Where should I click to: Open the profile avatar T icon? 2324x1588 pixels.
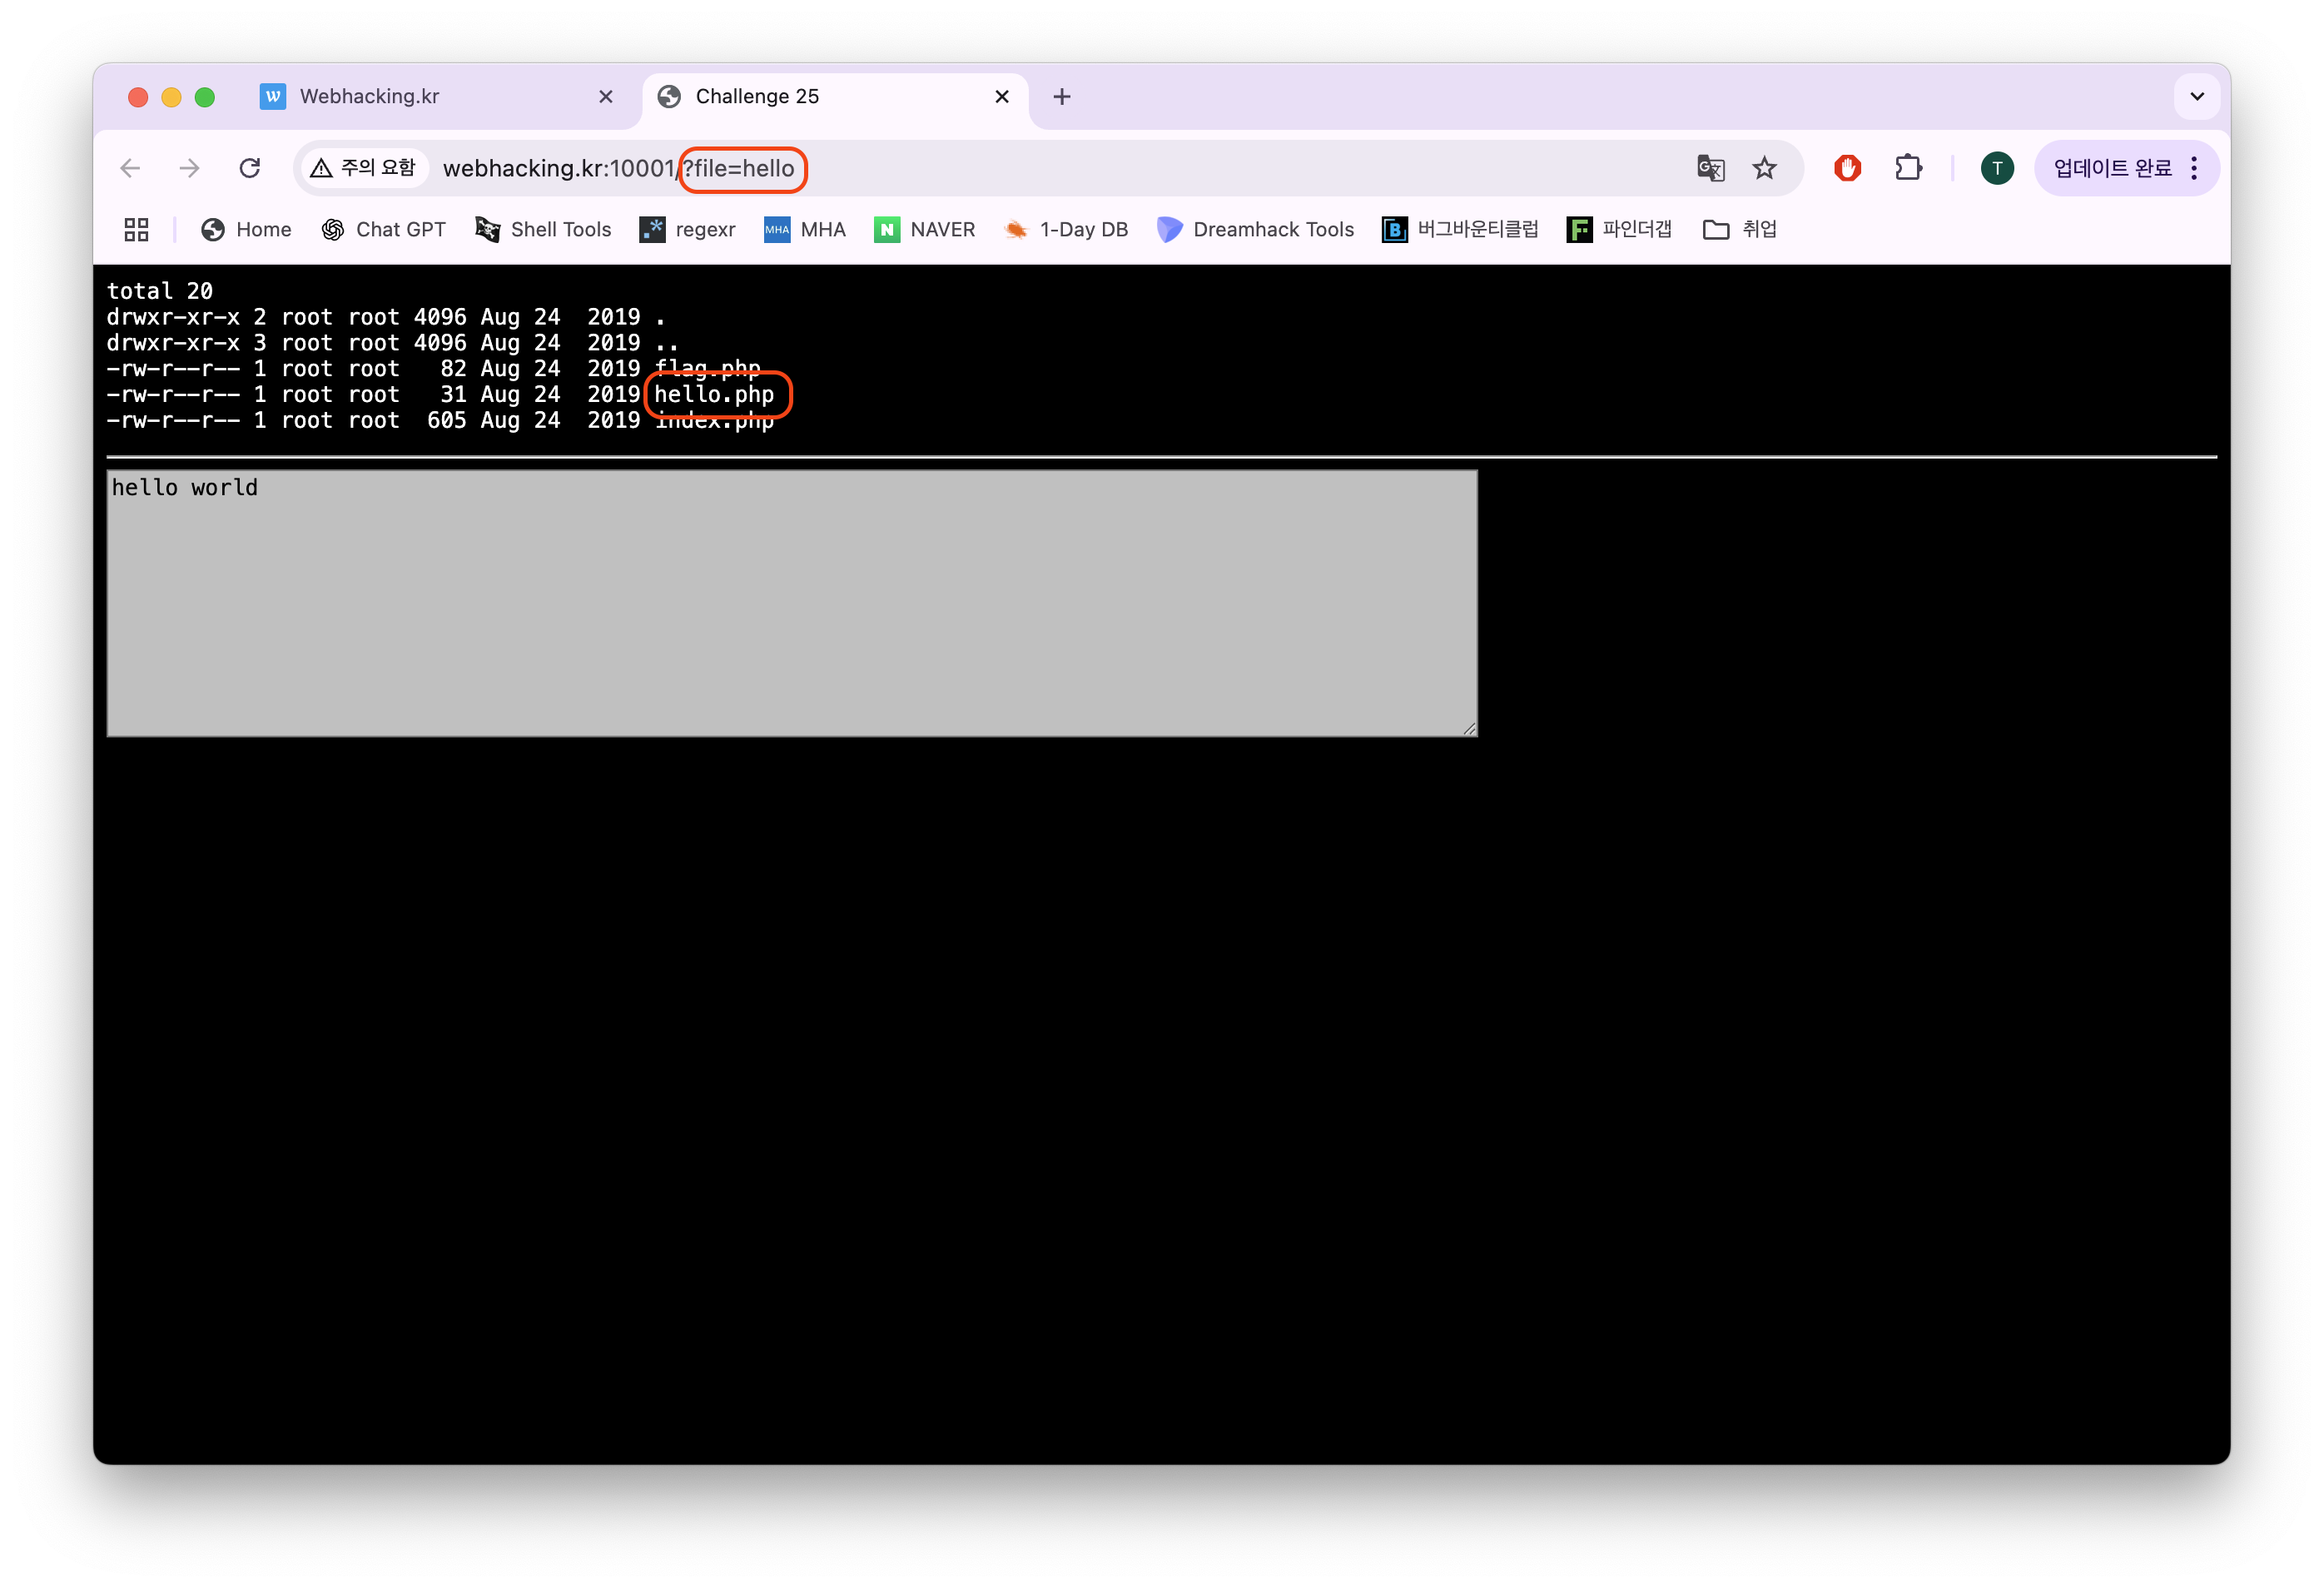point(1997,168)
